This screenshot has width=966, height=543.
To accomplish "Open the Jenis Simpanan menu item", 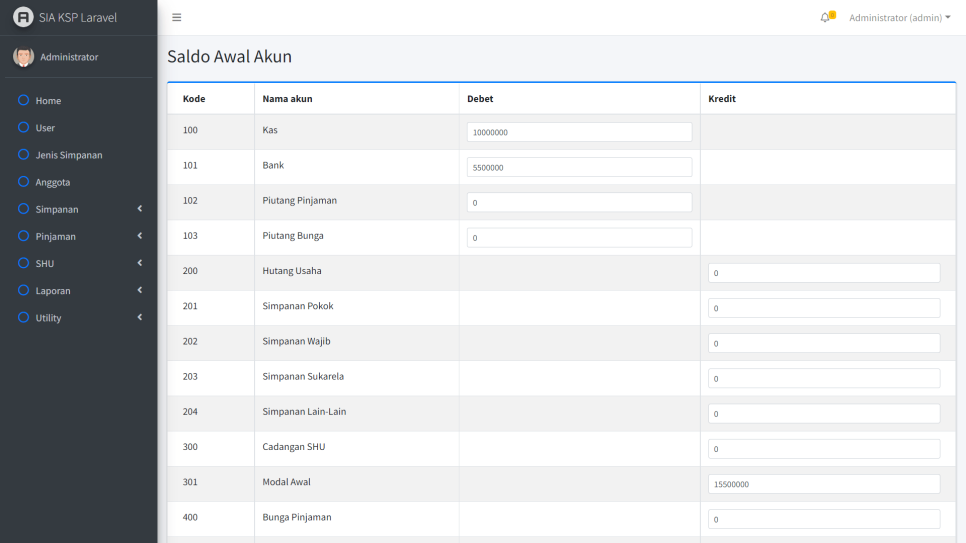I will 69,155.
